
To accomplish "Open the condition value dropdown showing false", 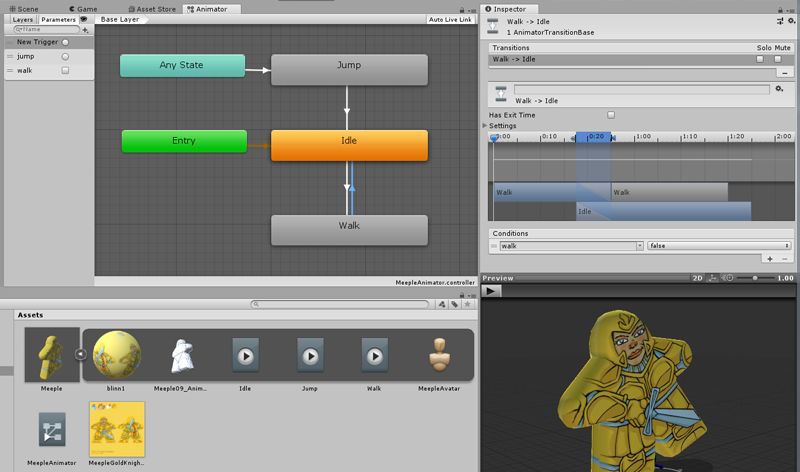I will (719, 246).
